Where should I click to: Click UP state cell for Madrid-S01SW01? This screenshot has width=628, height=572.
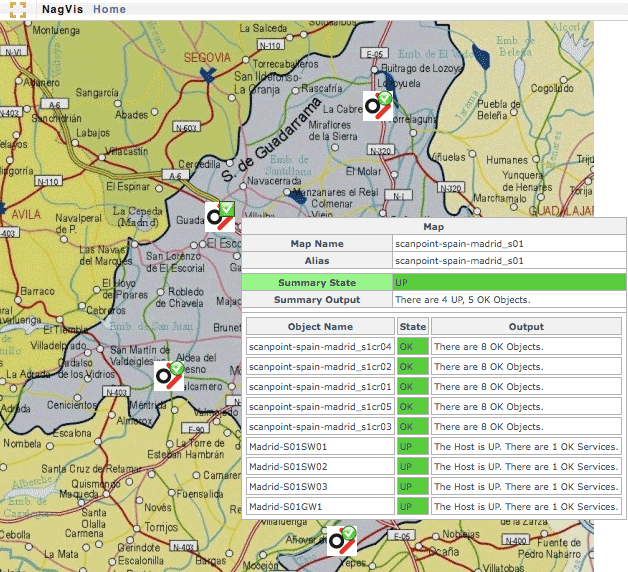pyautogui.click(x=413, y=447)
